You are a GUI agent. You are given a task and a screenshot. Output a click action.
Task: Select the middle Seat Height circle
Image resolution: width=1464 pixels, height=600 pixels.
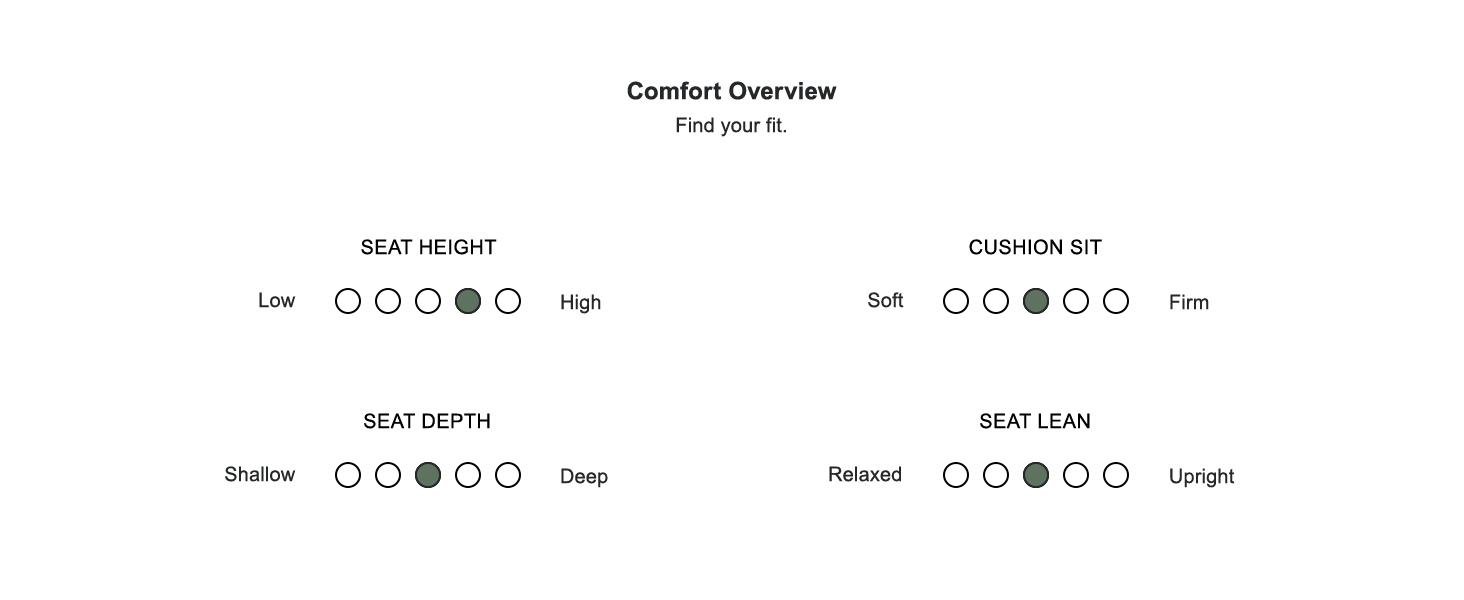428,301
